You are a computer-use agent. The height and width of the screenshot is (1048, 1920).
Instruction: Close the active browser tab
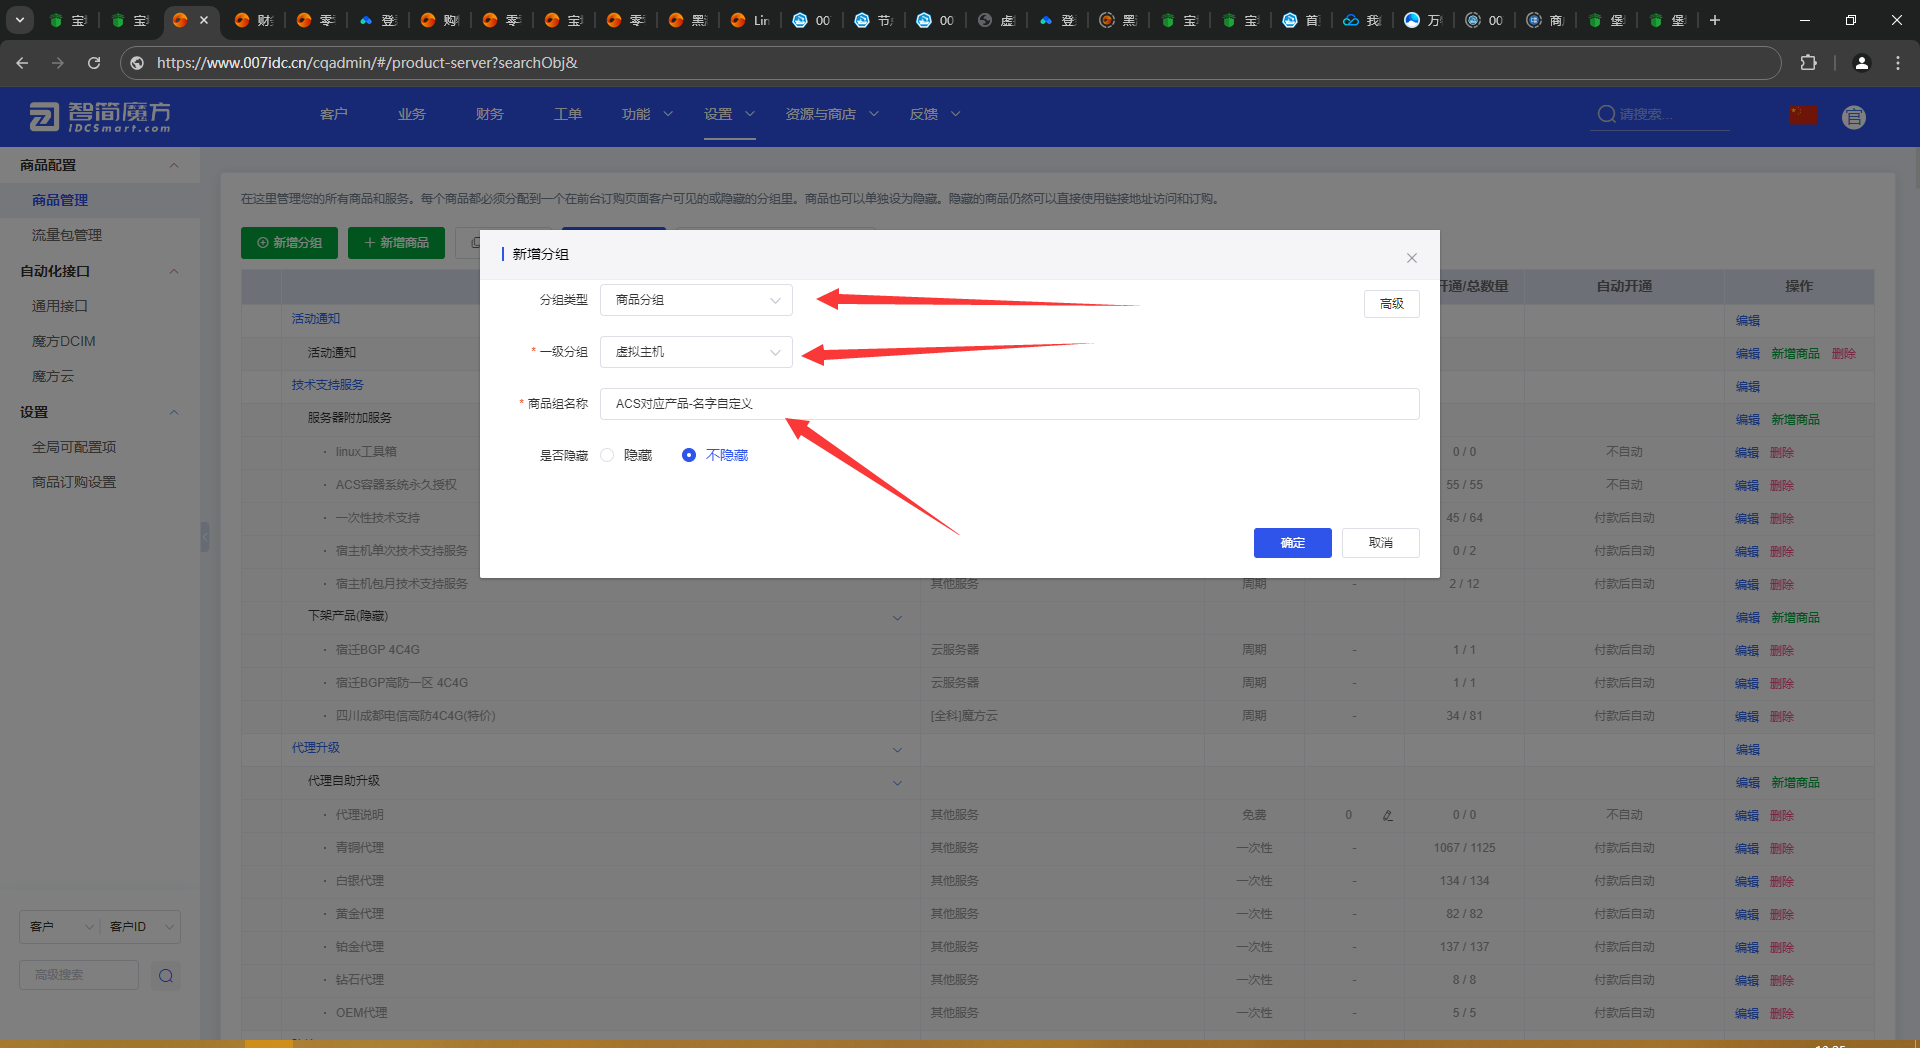pos(204,20)
